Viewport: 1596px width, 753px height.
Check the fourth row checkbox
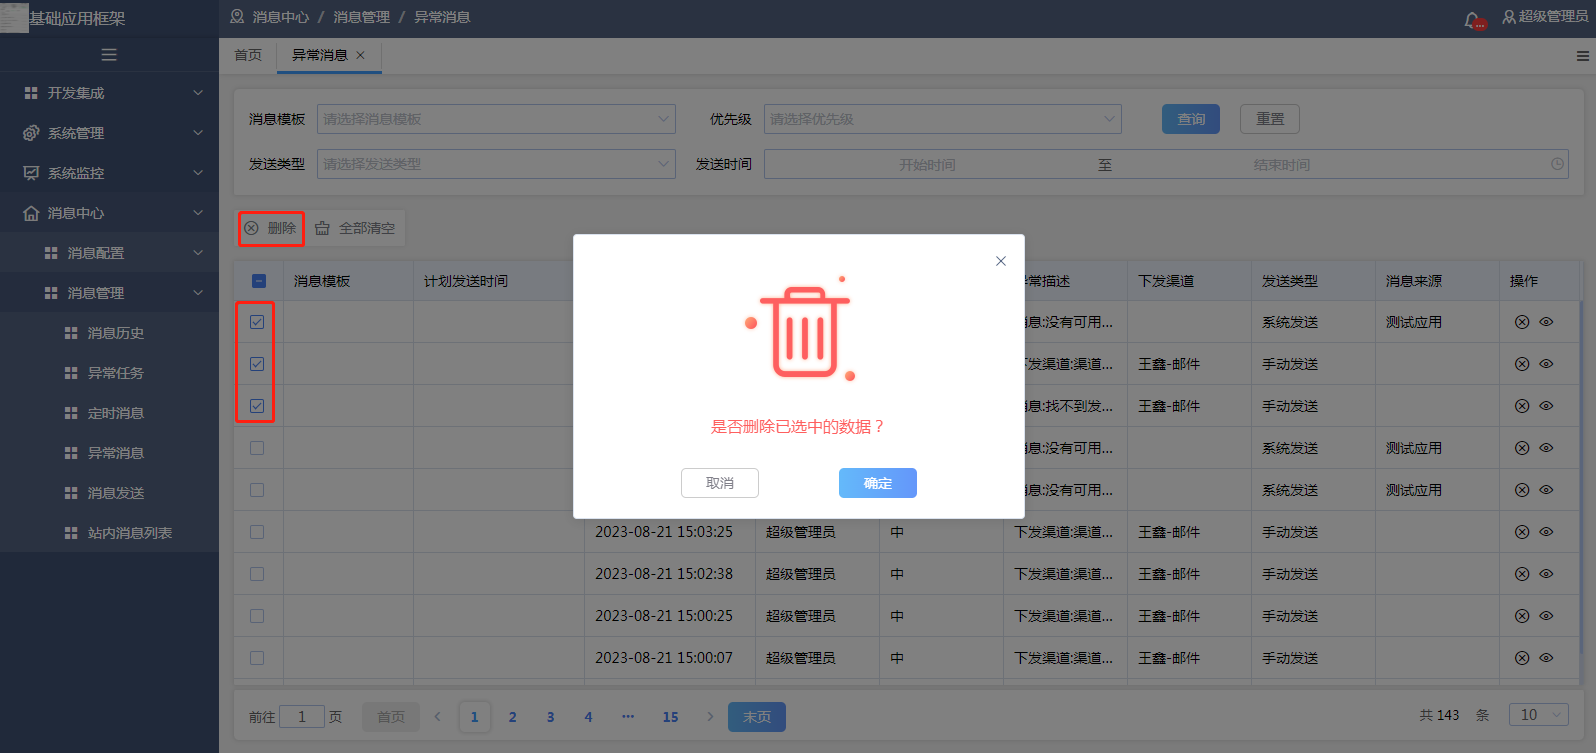point(257,448)
